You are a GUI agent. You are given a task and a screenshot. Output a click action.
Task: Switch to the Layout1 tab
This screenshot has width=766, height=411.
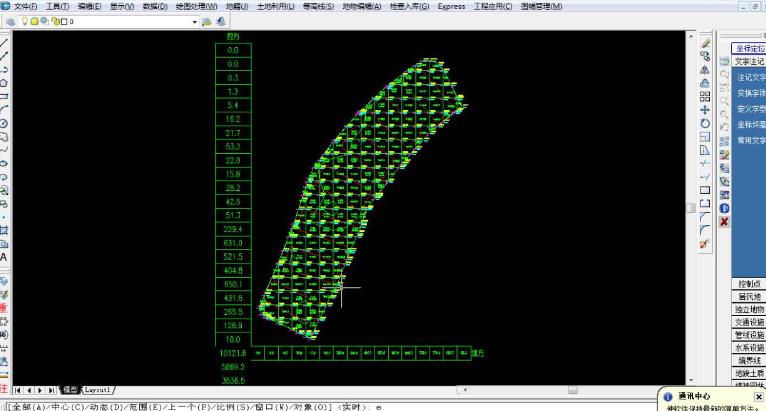(98, 389)
